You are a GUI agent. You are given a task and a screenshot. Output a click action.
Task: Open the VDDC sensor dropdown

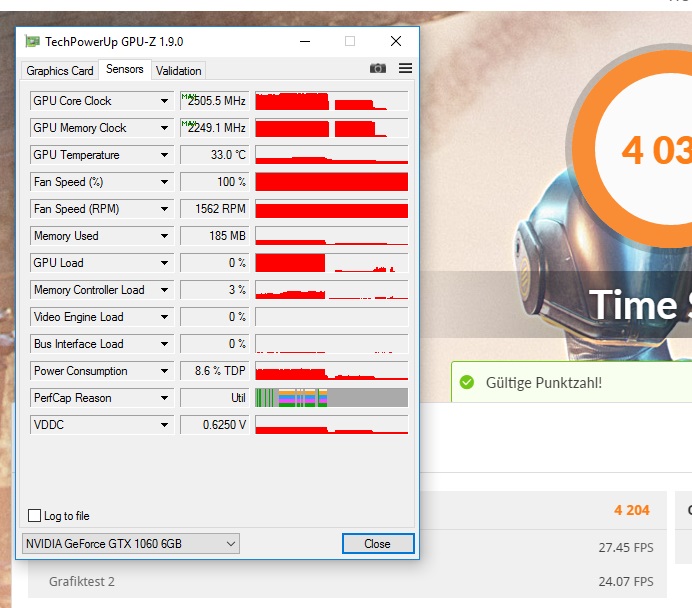(x=164, y=425)
